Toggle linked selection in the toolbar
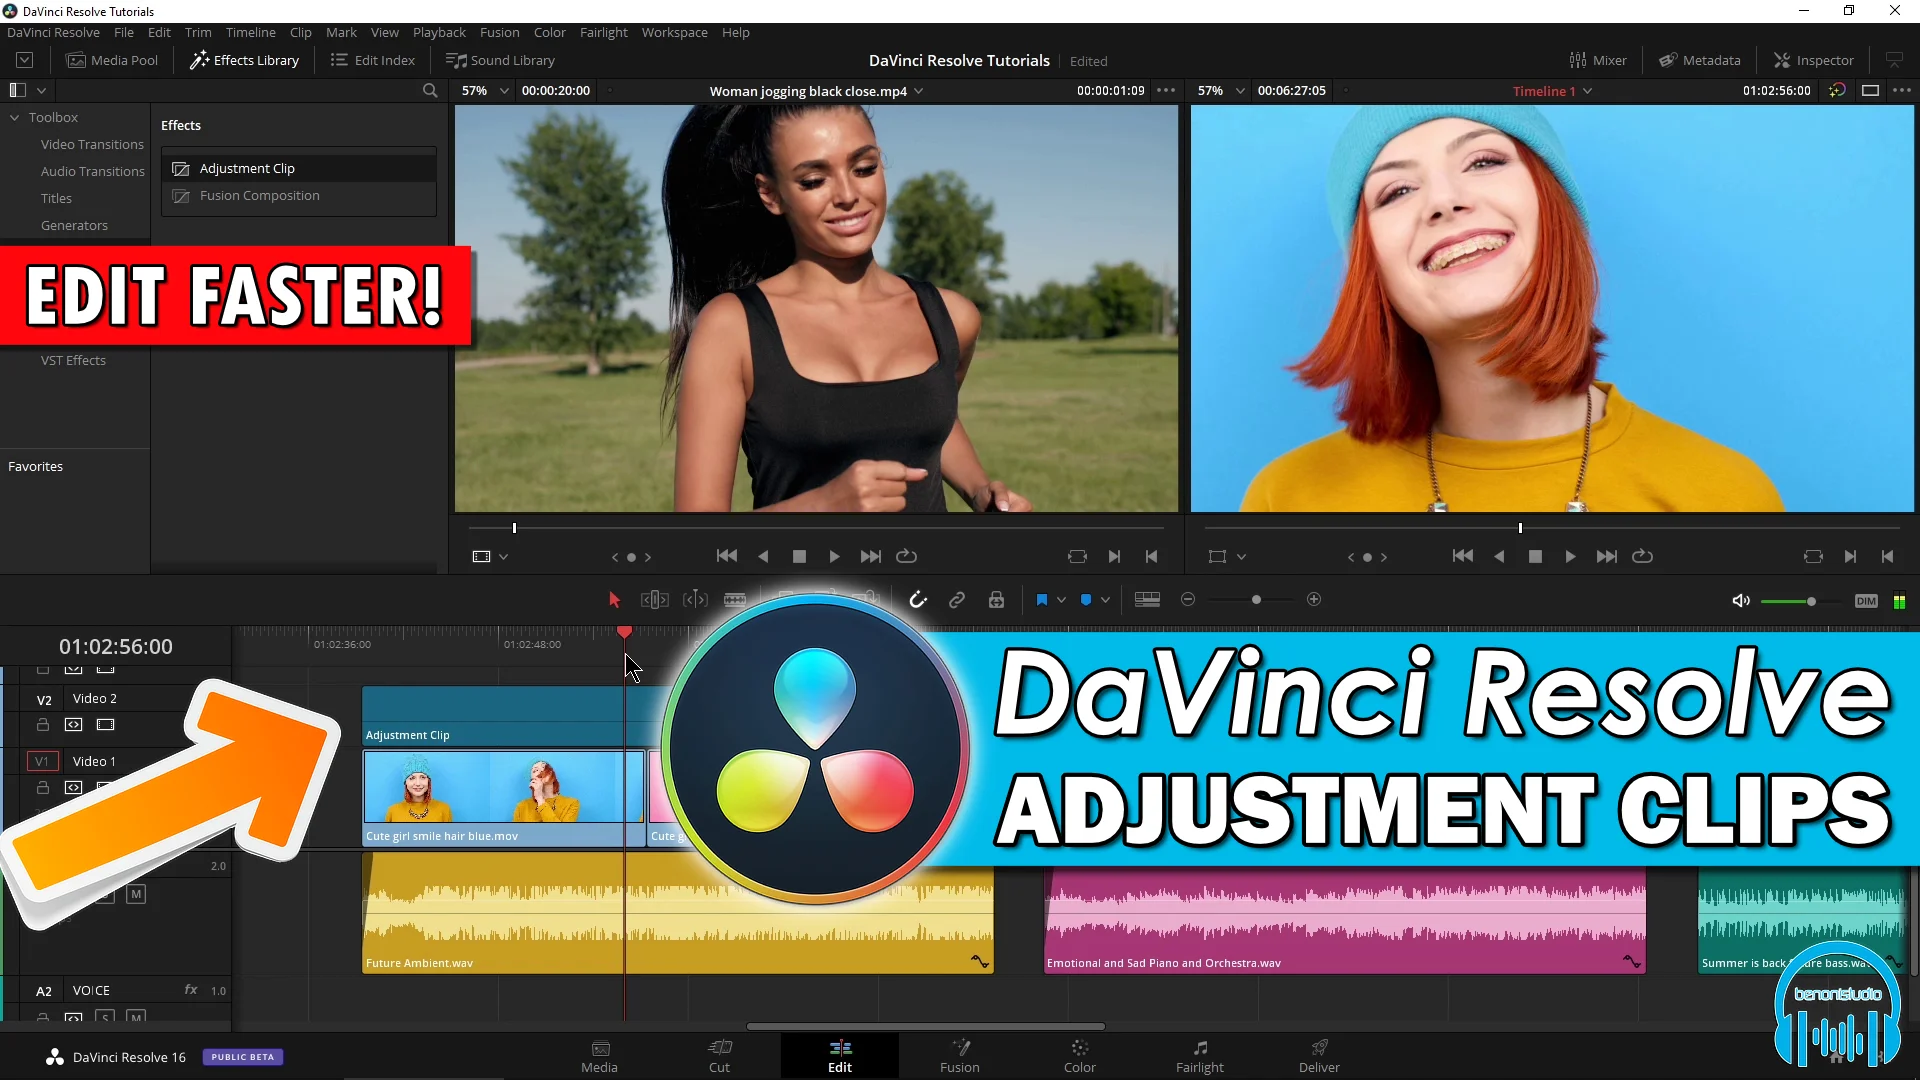This screenshot has height=1080, width=1920. point(957,599)
